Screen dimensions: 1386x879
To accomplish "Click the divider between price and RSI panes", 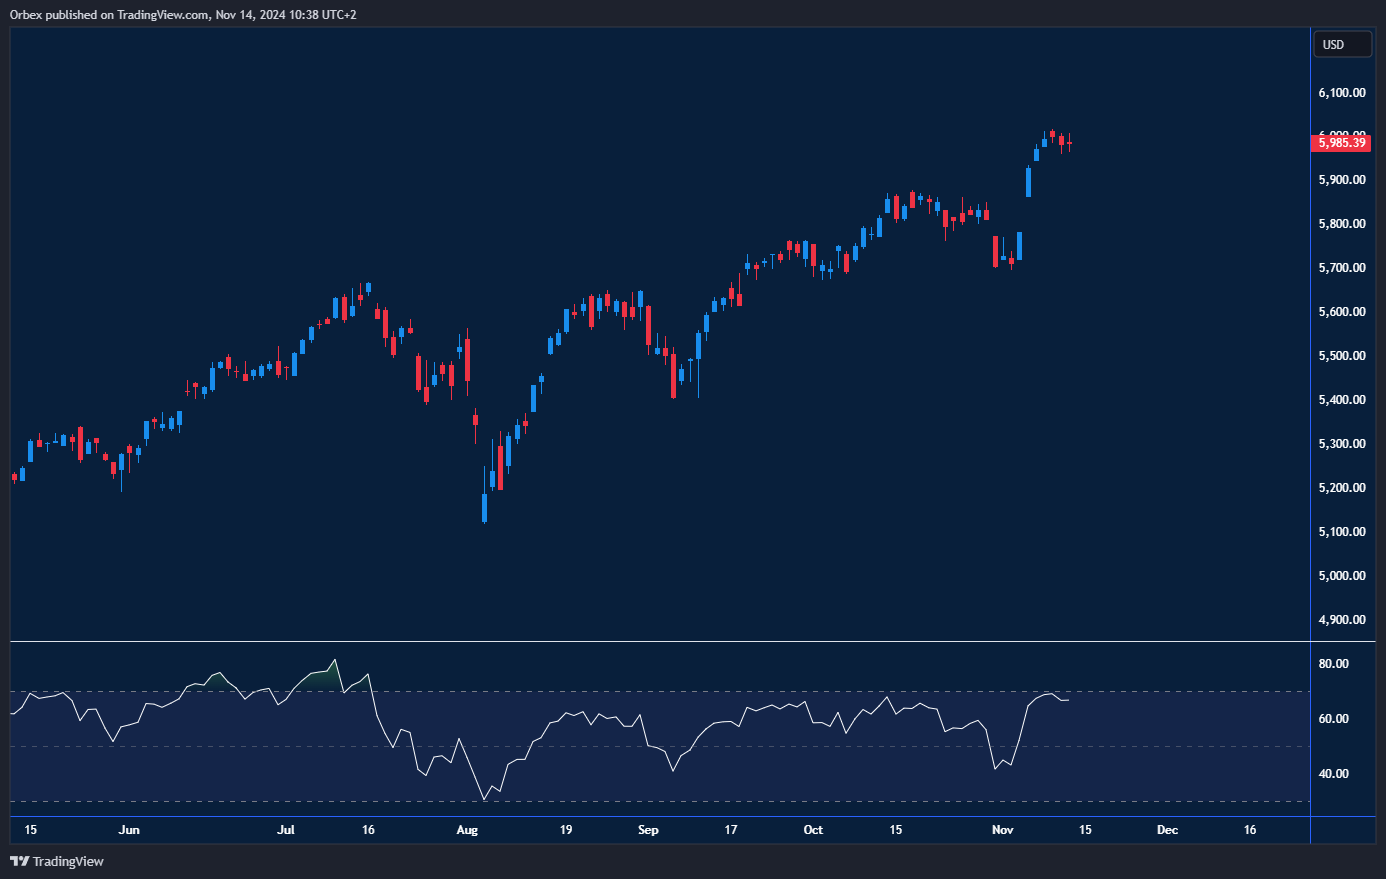I will [x=660, y=641].
